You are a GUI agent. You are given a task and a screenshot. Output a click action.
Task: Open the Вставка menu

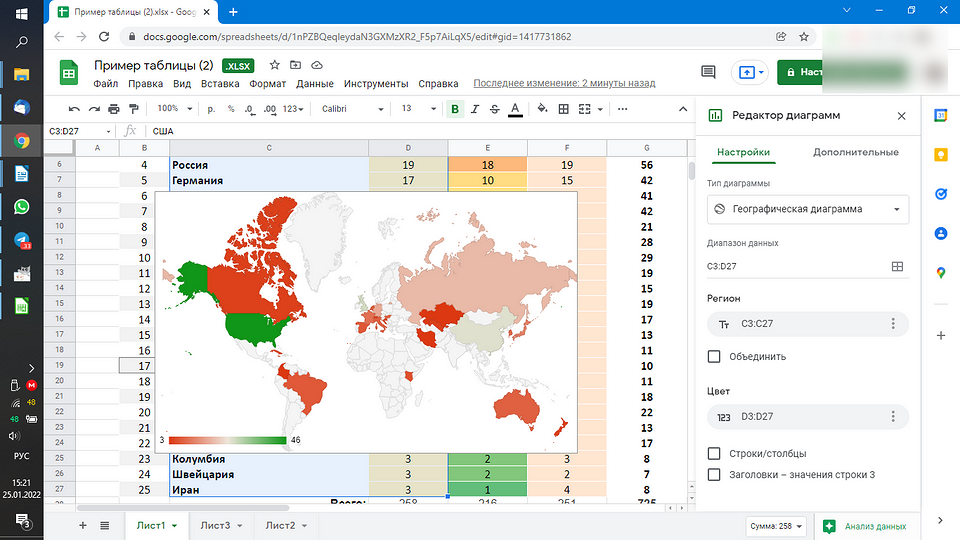[220, 84]
